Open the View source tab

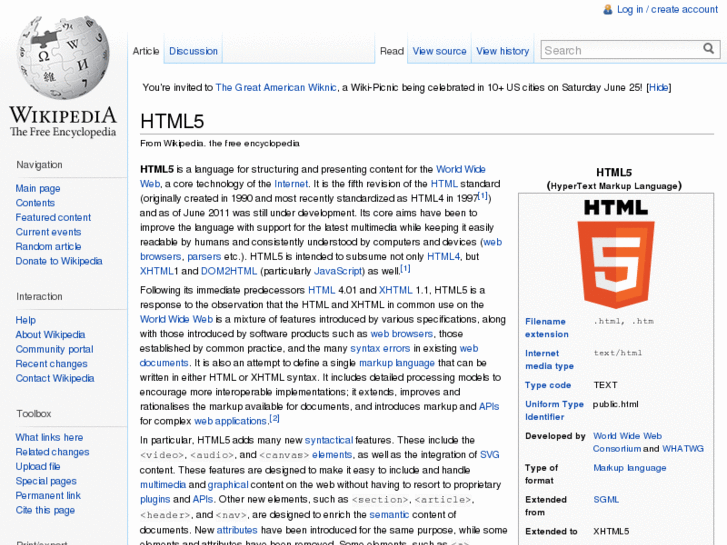440,51
